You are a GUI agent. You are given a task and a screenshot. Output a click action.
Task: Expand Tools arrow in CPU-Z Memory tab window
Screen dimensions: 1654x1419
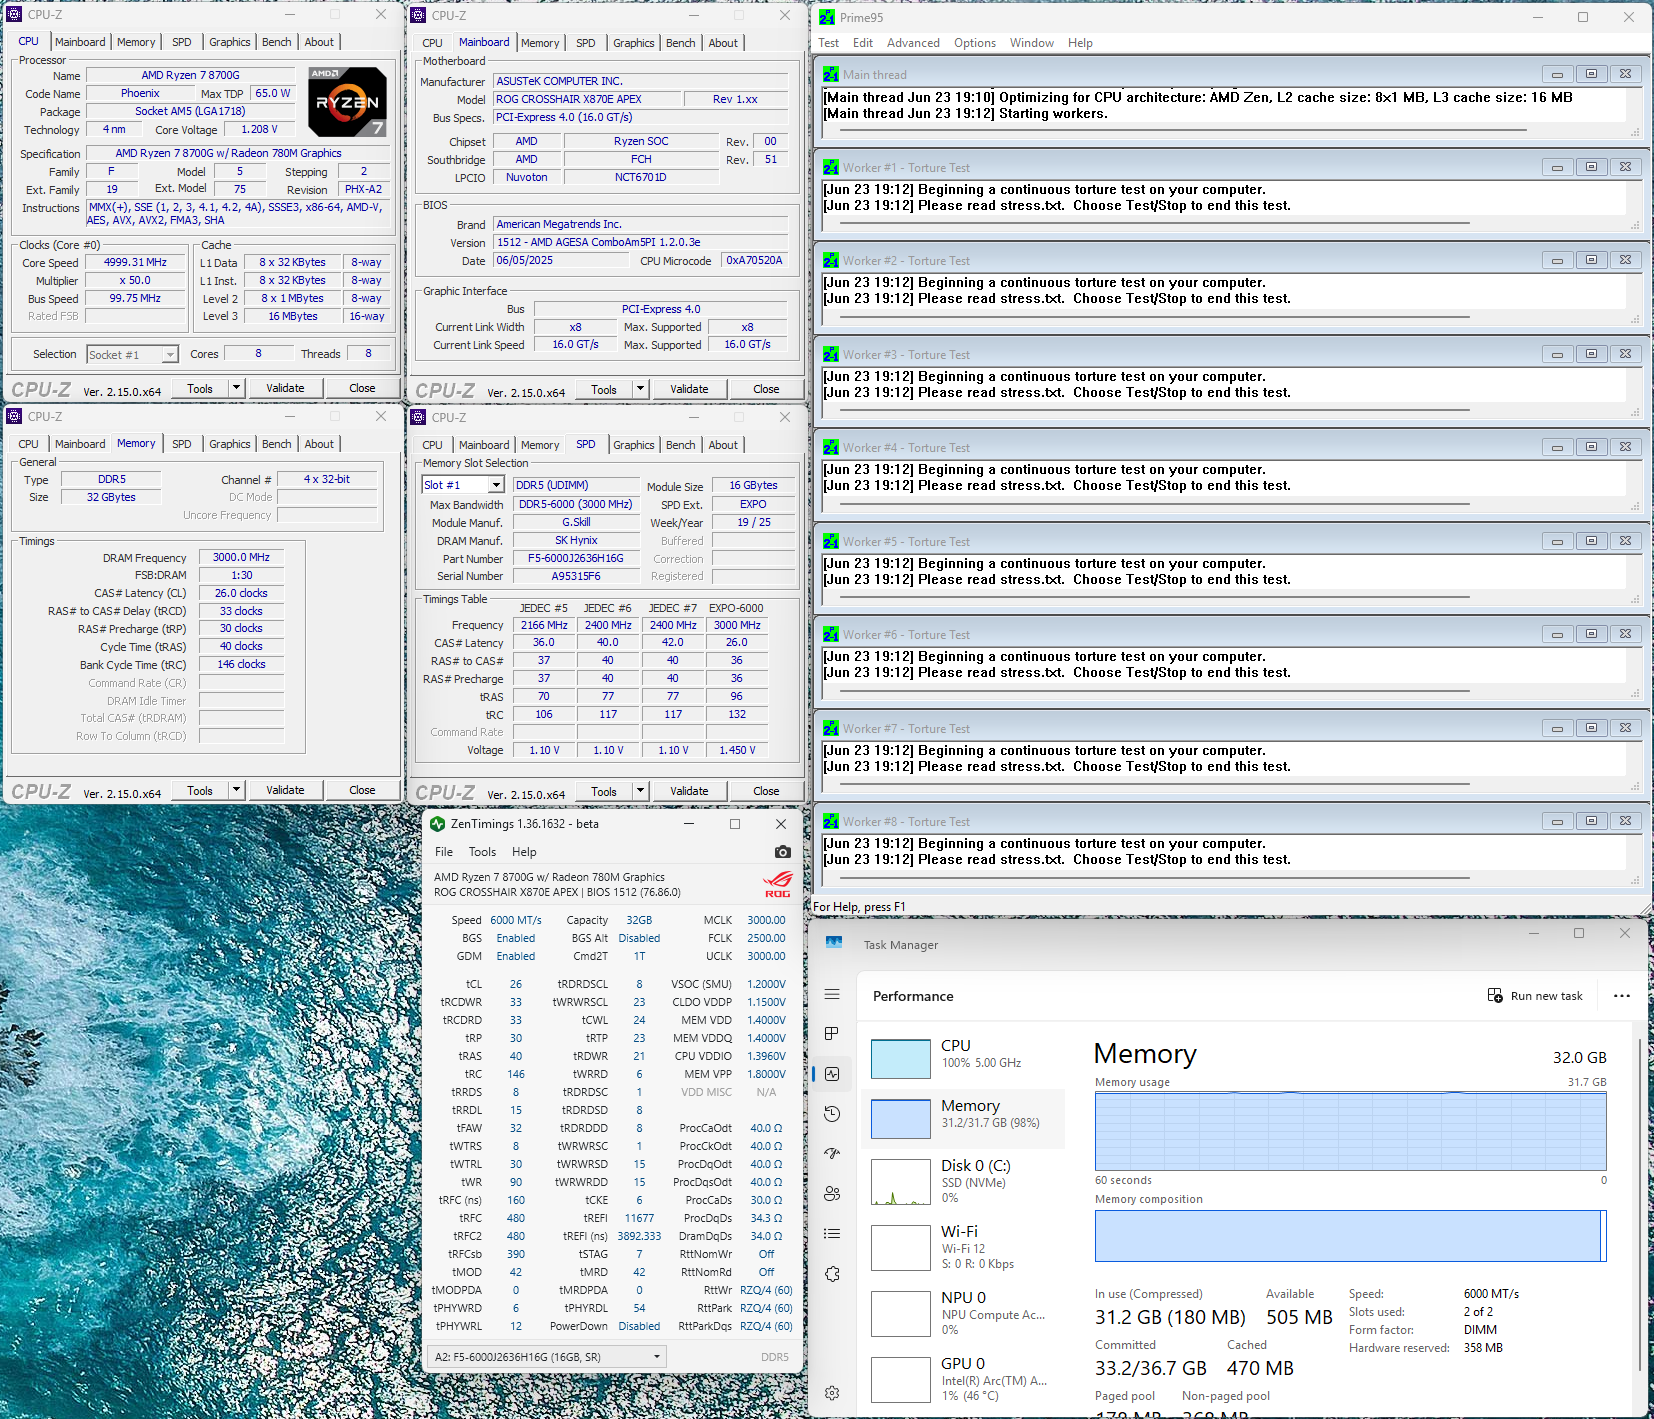point(237,790)
